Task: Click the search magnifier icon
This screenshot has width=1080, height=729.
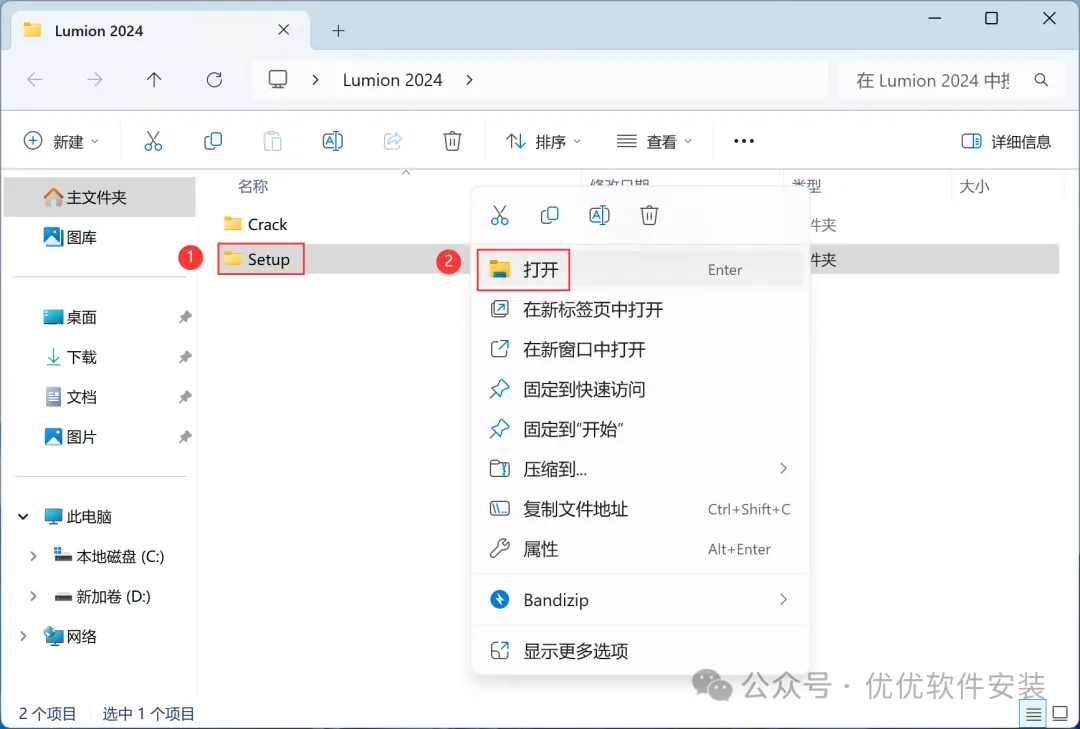Action: click(1041, 80)
